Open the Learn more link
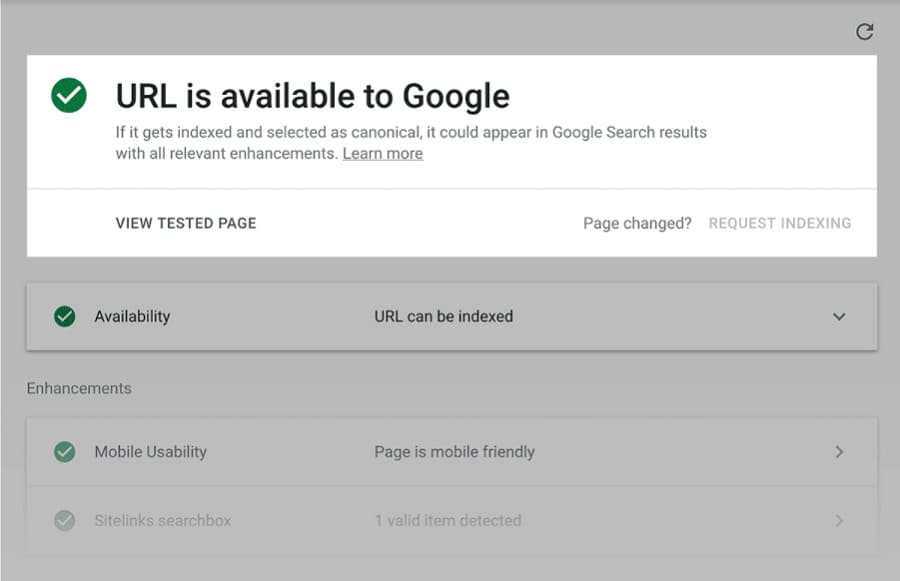 pos(382,154)
